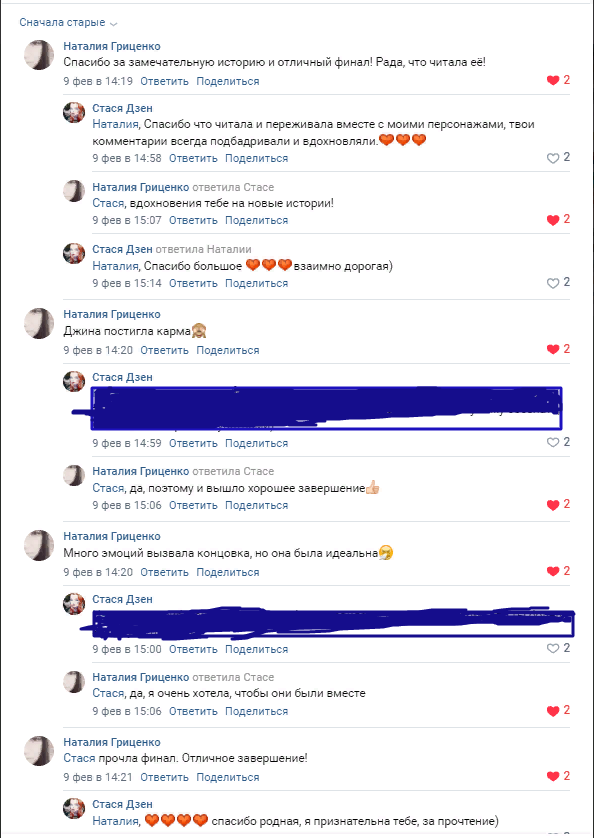
Task: Click 'Ответить' under the 14:19 comment
Action: 164,81
